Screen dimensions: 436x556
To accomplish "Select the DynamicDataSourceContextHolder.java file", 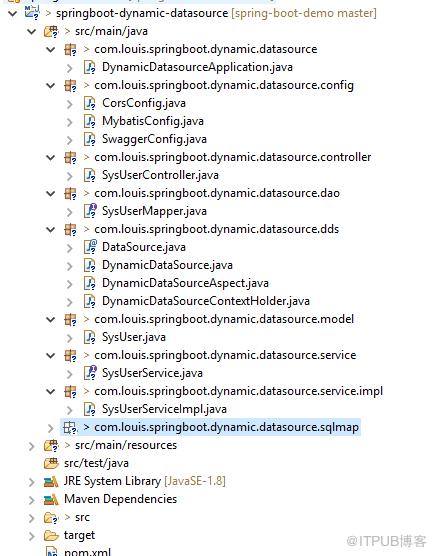I will click(206, 301).
